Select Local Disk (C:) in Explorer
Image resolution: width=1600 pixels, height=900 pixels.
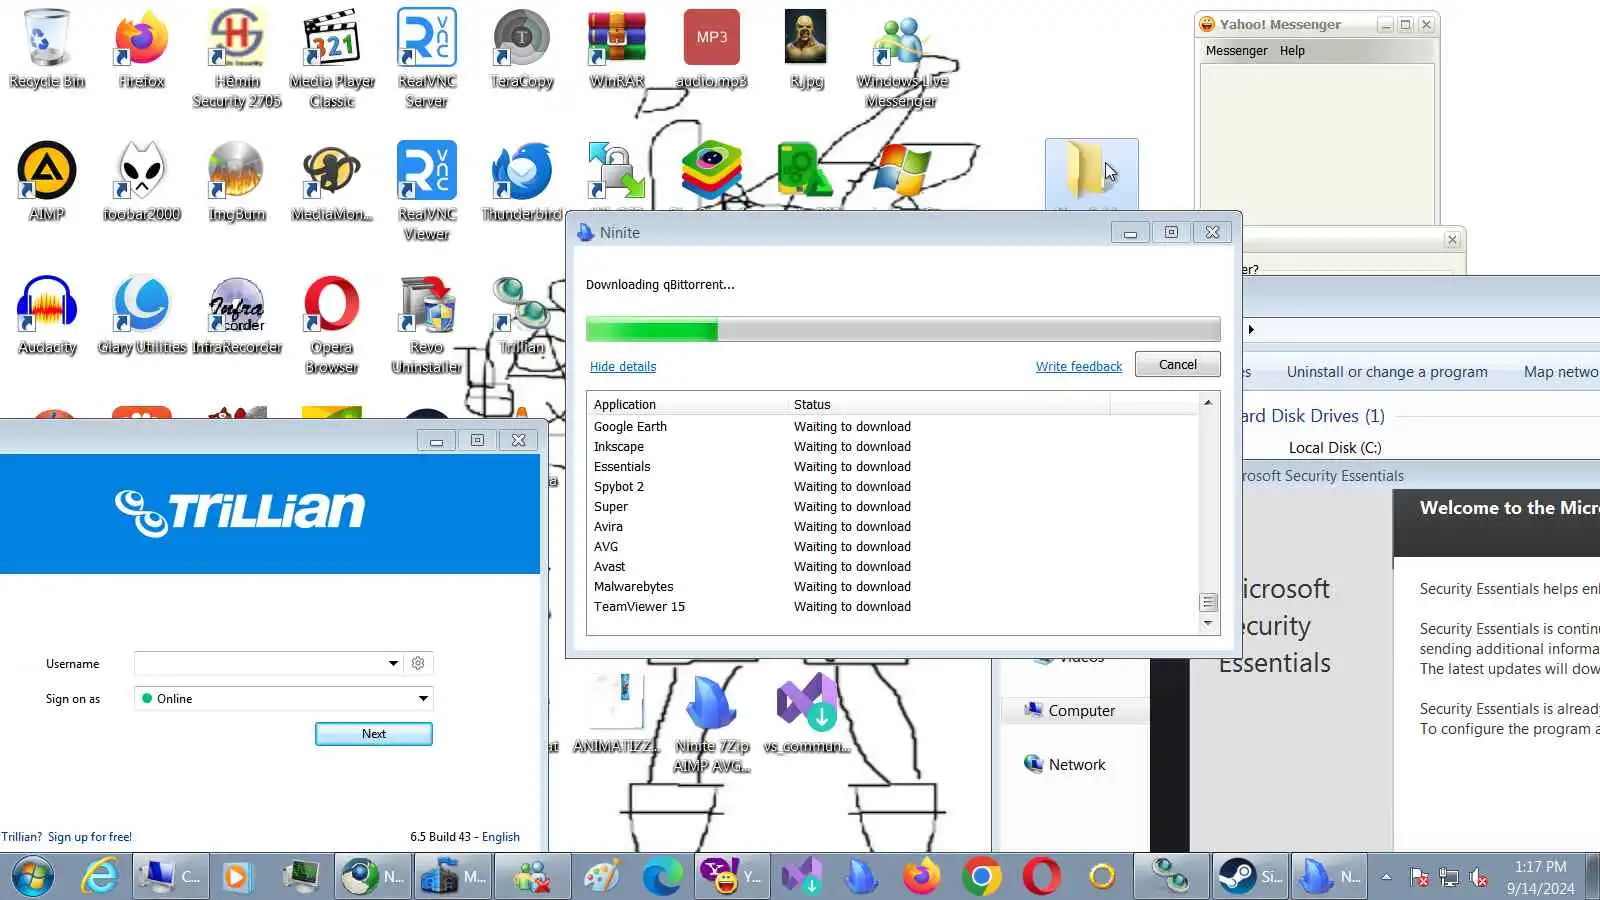coord(1335,448)
